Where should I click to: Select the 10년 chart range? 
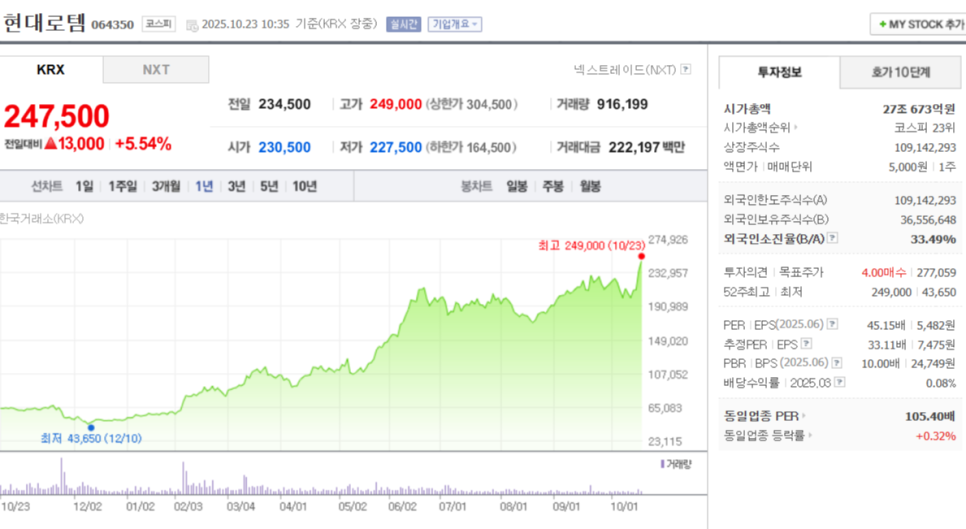pos(304,186)
